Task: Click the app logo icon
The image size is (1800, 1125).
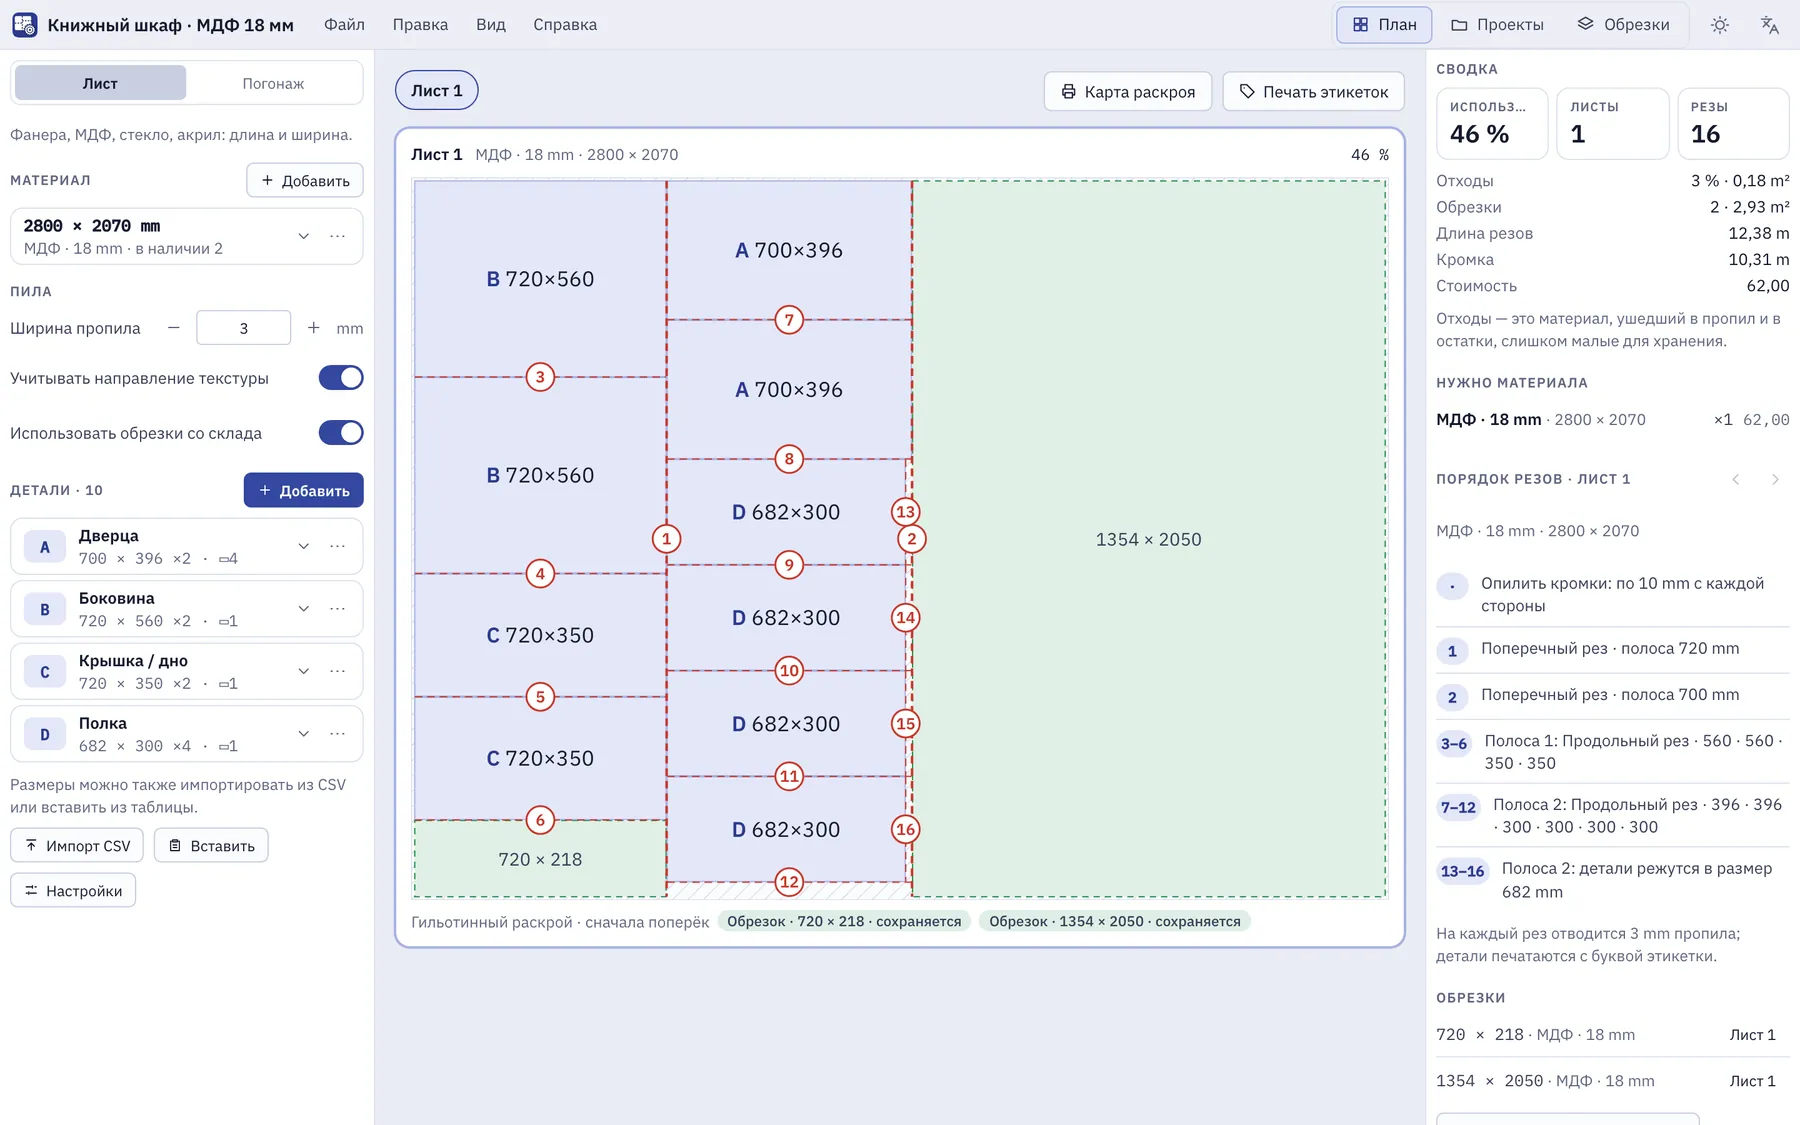Action: 24,24
